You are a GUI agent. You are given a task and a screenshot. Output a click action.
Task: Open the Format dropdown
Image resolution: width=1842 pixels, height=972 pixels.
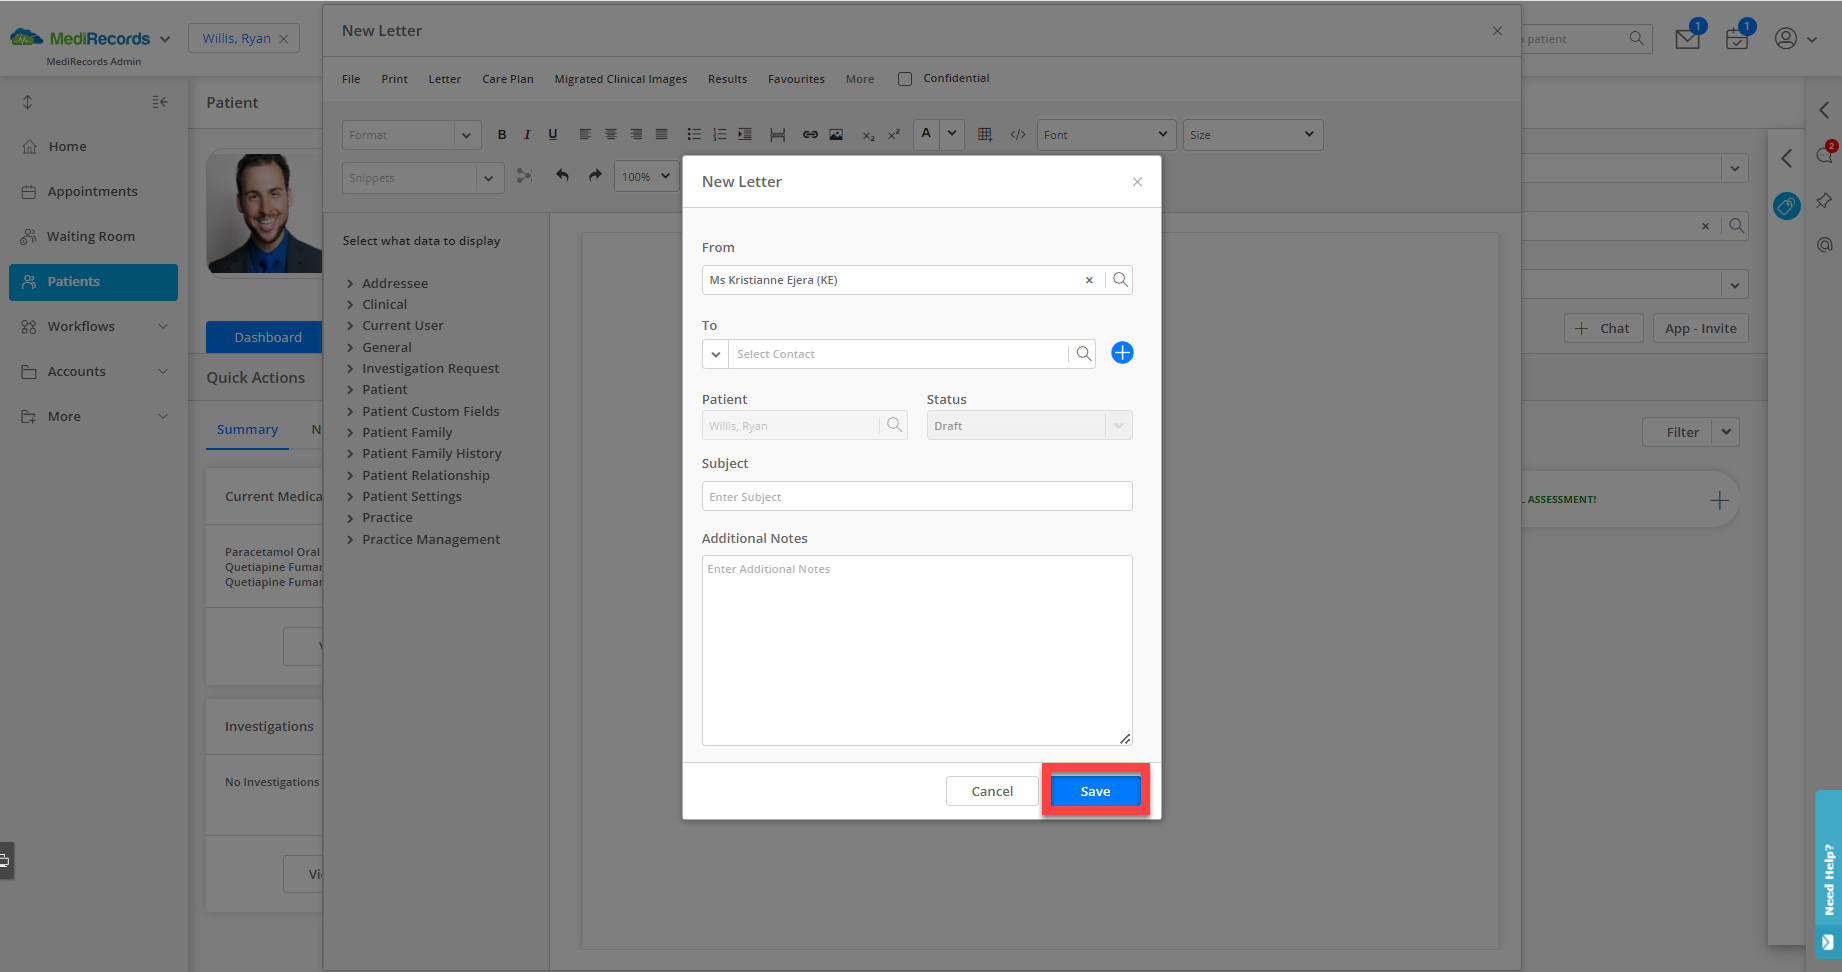click(411, 135)
